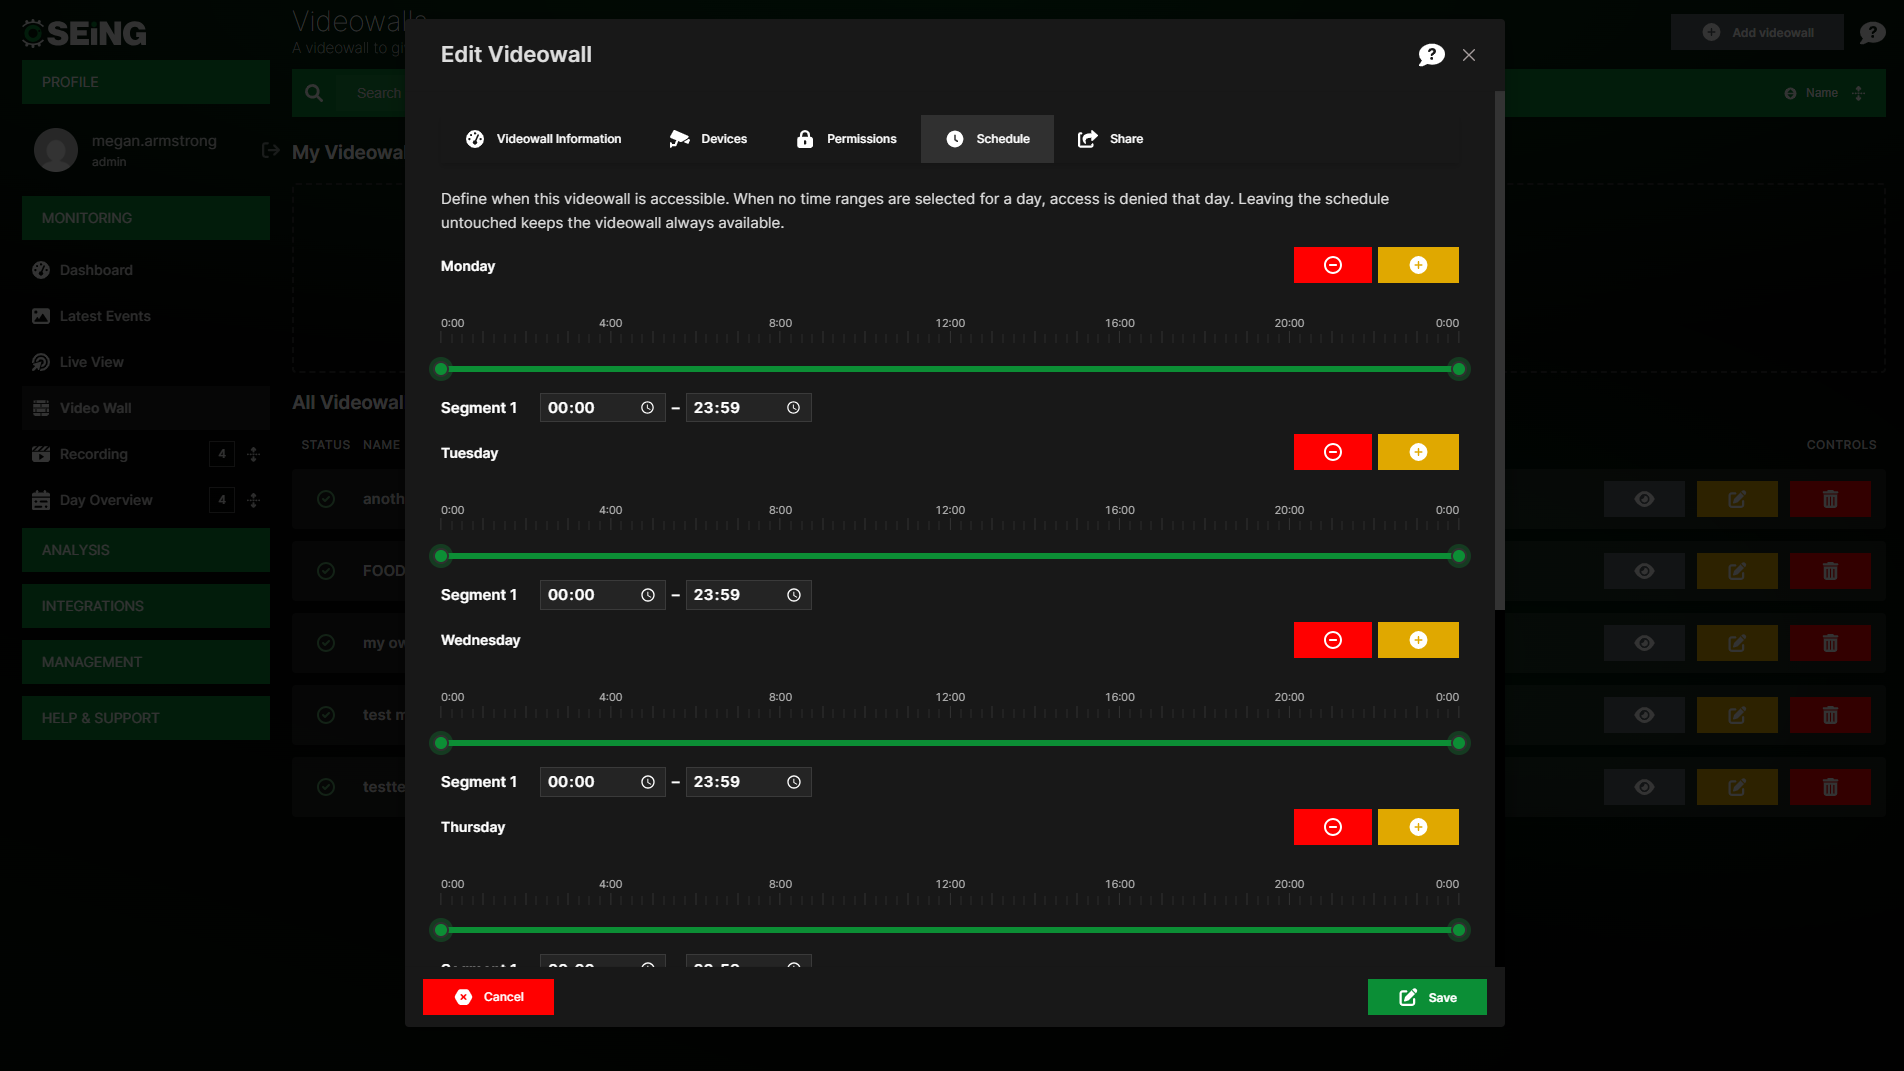Click the delete trash icon in first videowall row
Image resolution: width=1904 pixels, height=1071 pixels.
coord(1830,499)
